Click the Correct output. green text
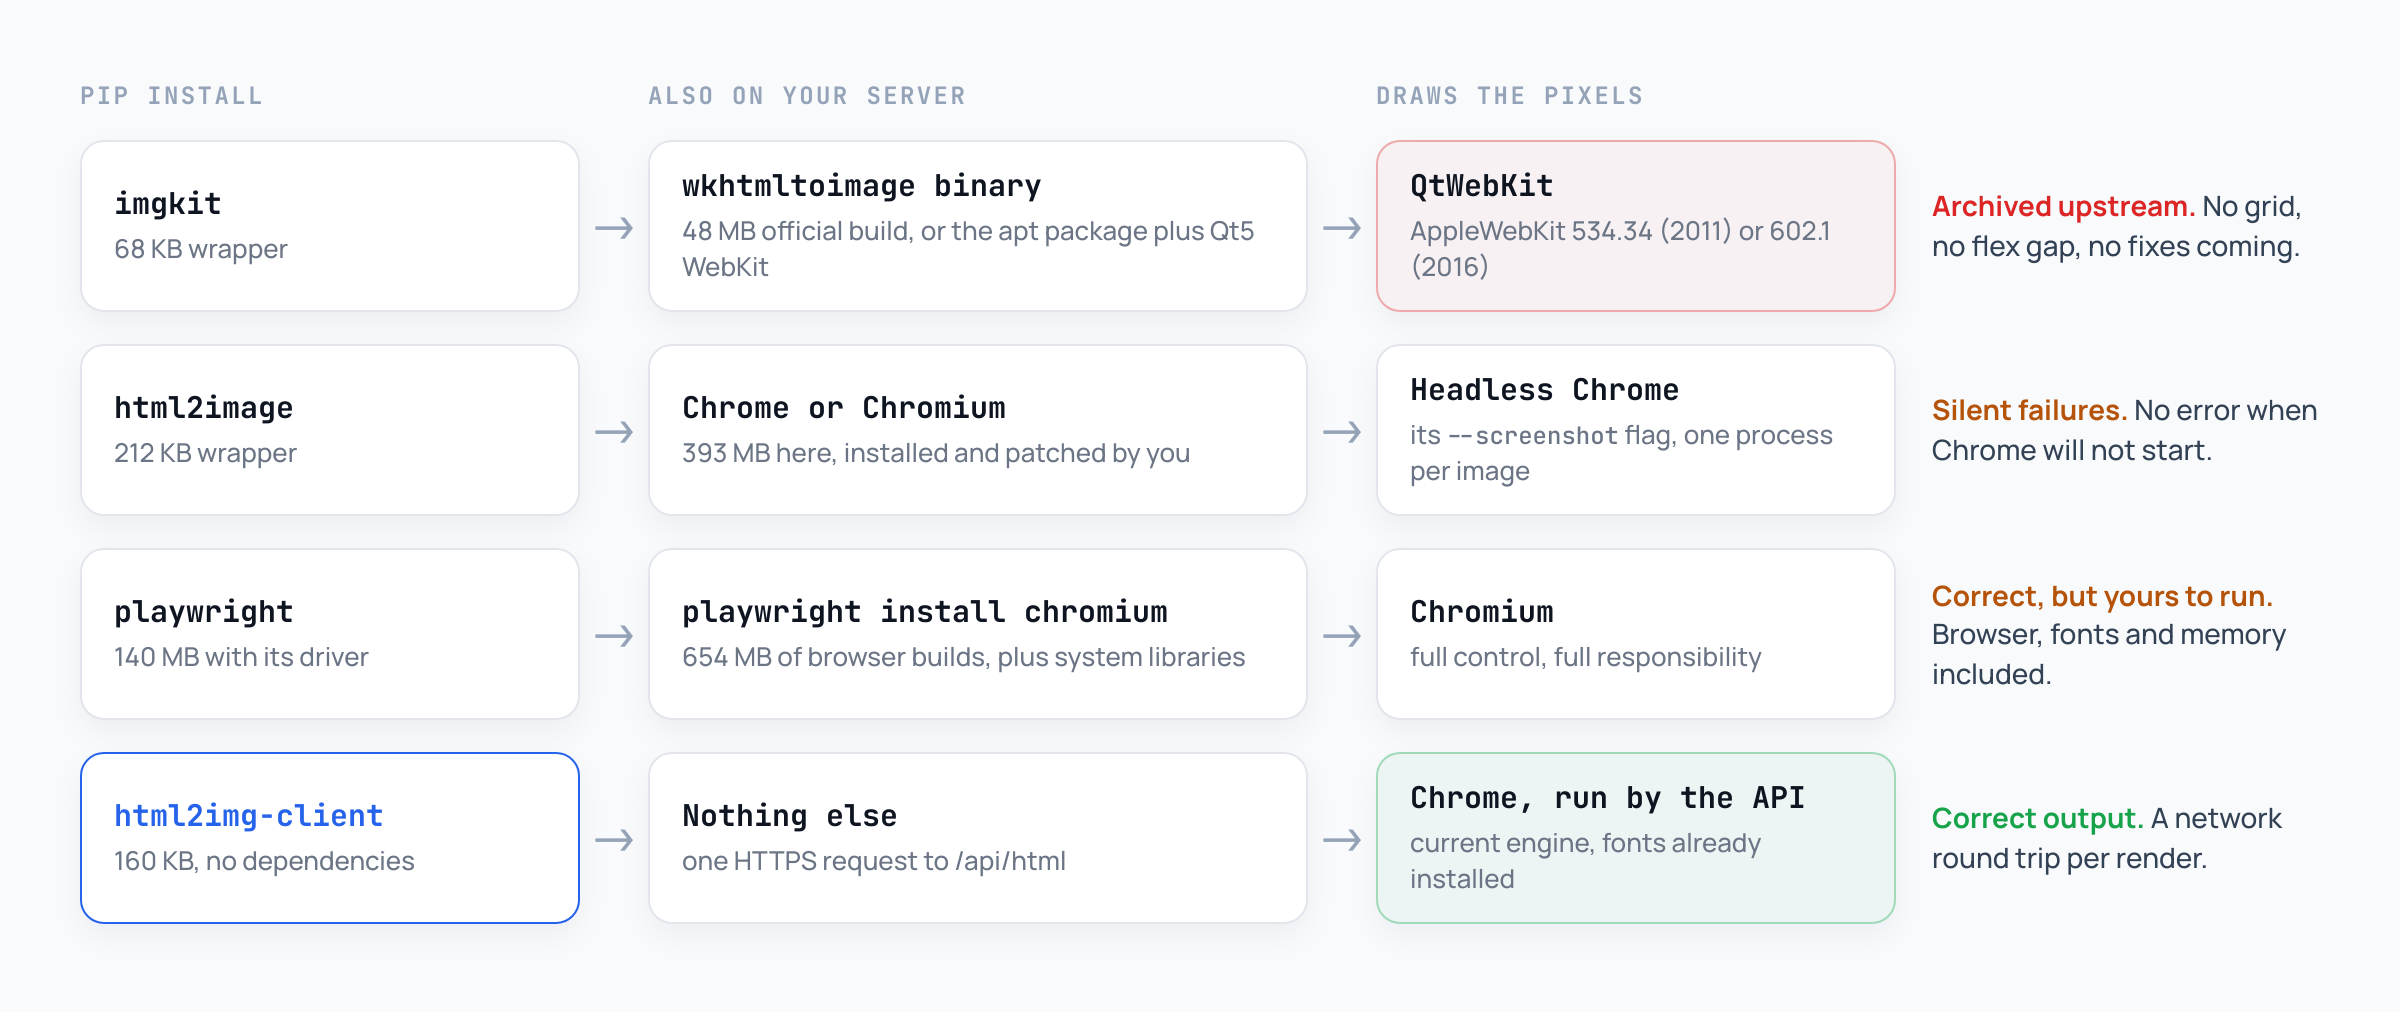The height and width of the screenshot is (1012, 2400). (2037, 818)
